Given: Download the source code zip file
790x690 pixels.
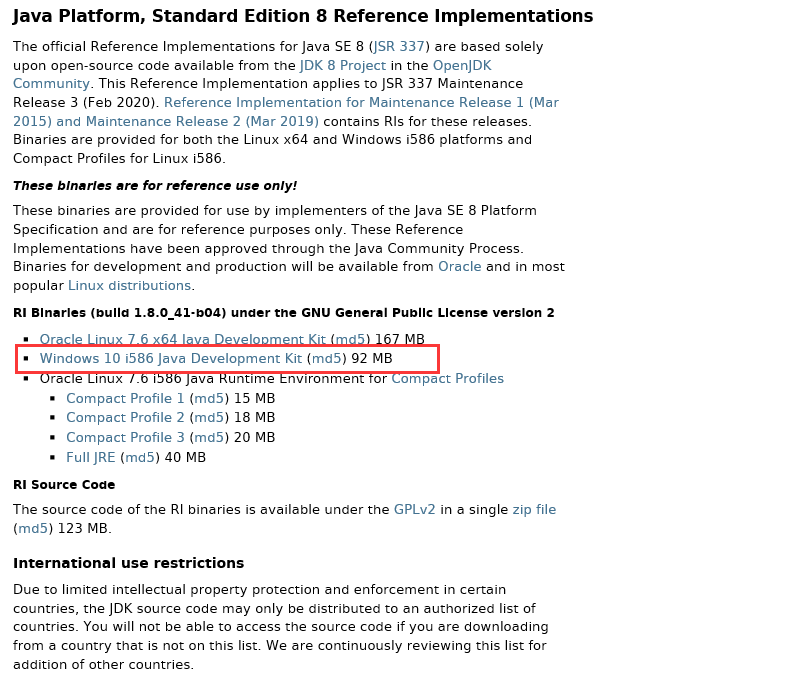Looking at the screenshot, I should (x=534, y=510).
